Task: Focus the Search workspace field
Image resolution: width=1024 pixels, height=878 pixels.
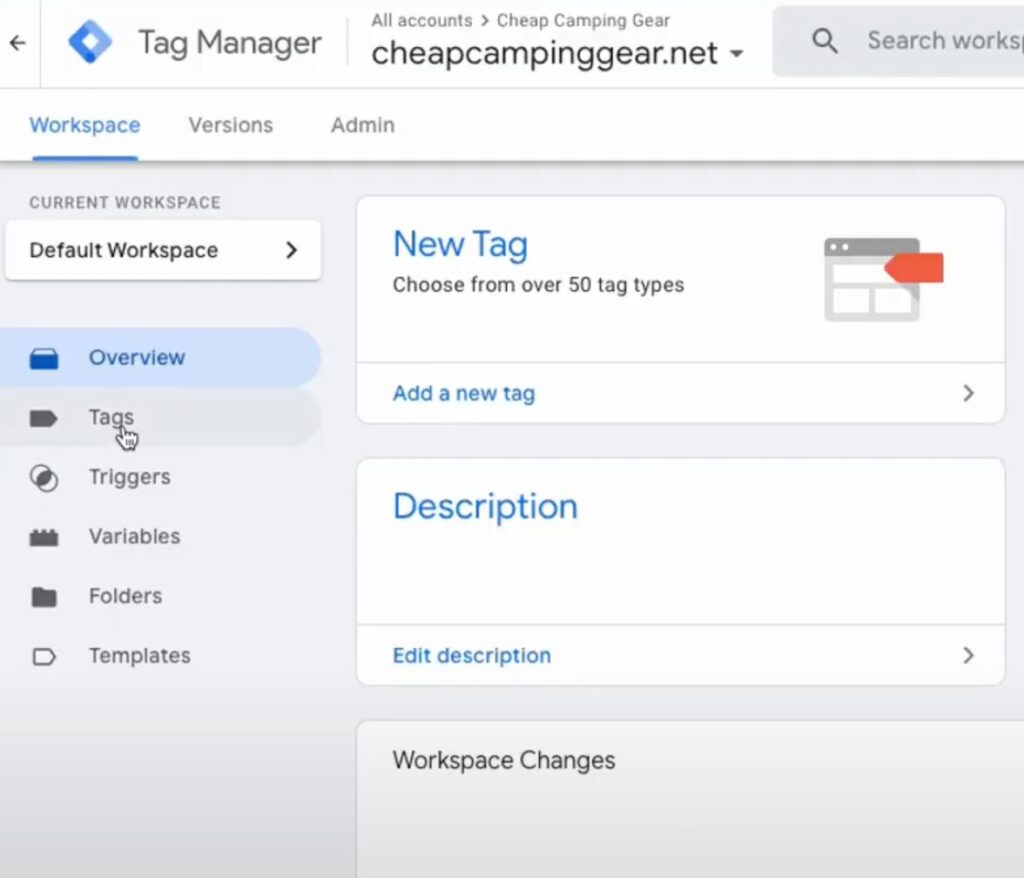Action: pyautogui.click(x=898, y=41)
